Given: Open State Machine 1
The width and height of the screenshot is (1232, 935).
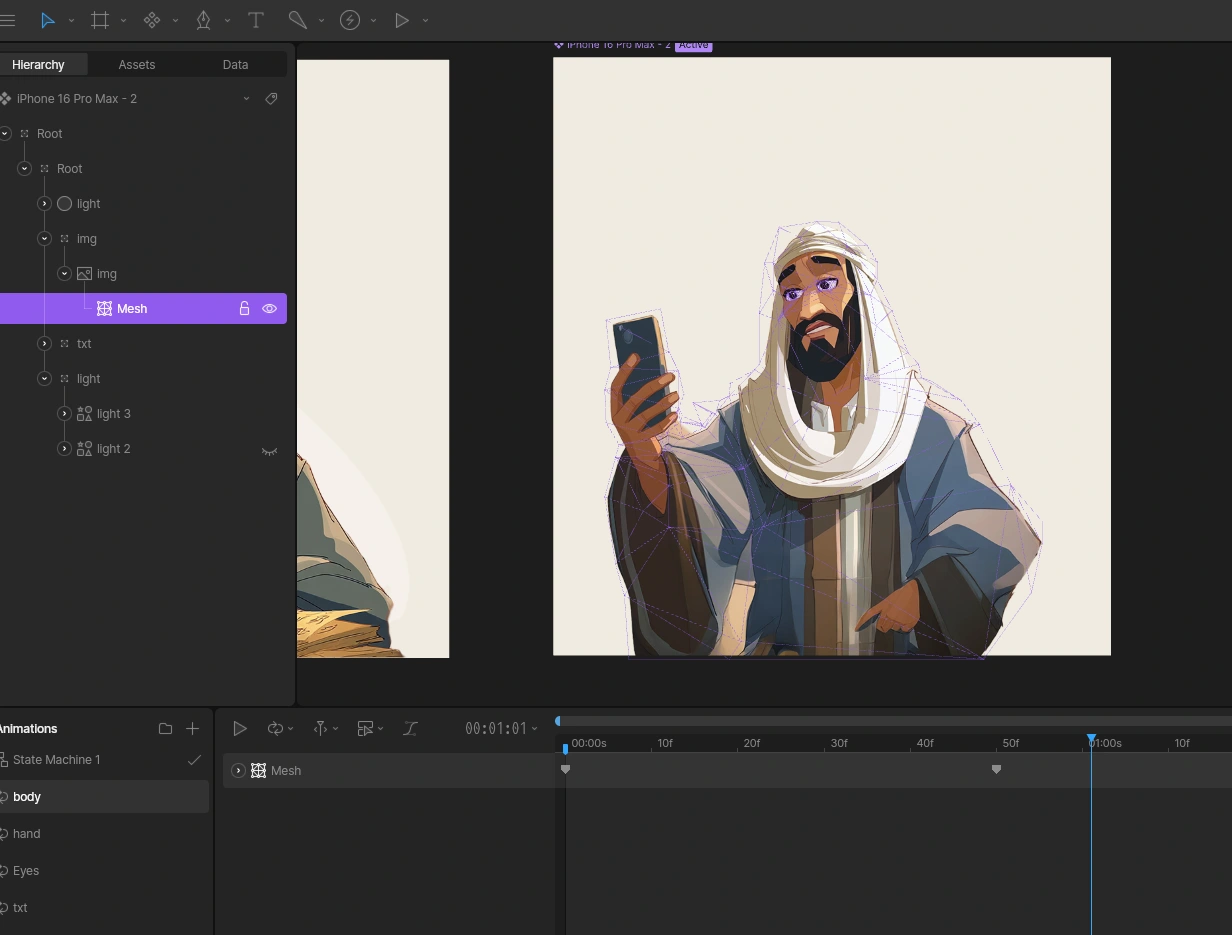Looking at the screenshot, I should (x=57, y=760).
